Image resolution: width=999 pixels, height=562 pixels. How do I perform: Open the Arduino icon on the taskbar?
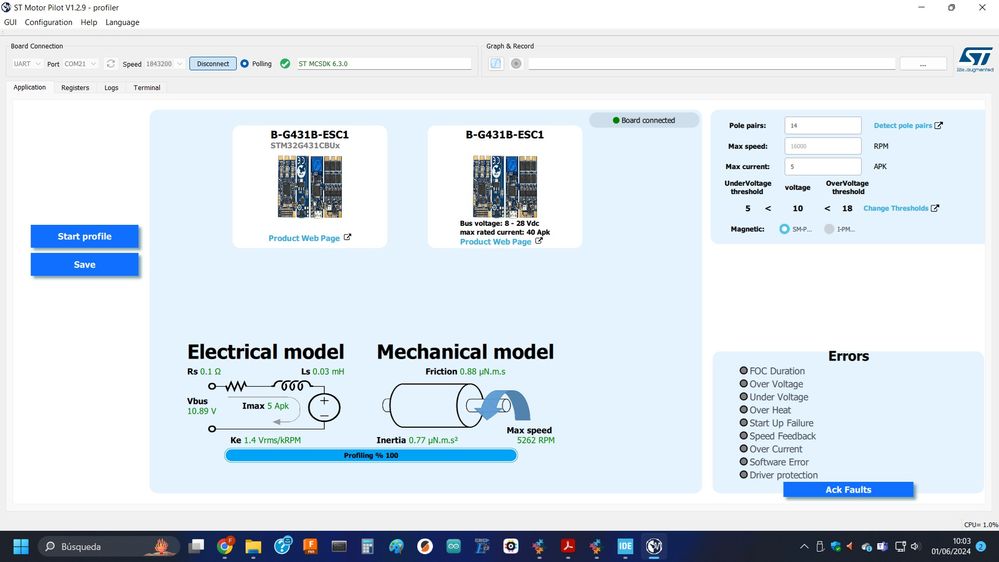pyautogui.click(x=454, y=546)
